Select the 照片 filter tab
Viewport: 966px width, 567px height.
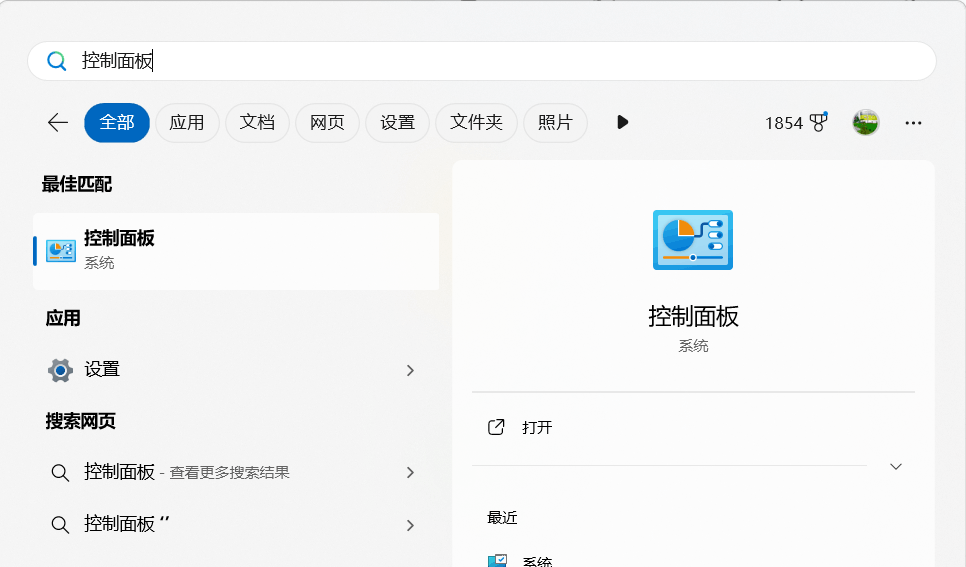(x=555, y=123)
